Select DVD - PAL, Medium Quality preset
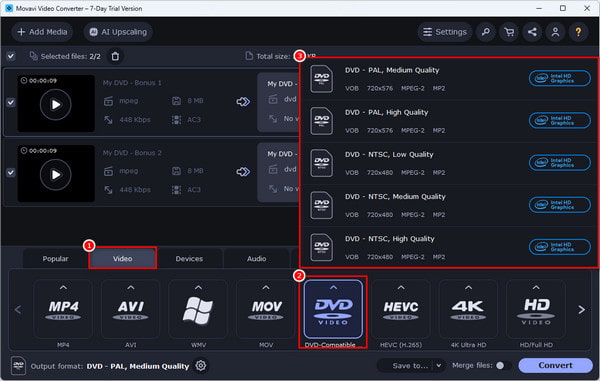Screen dimensions: 600x381 pyautogui.click(x=450, y=79)
